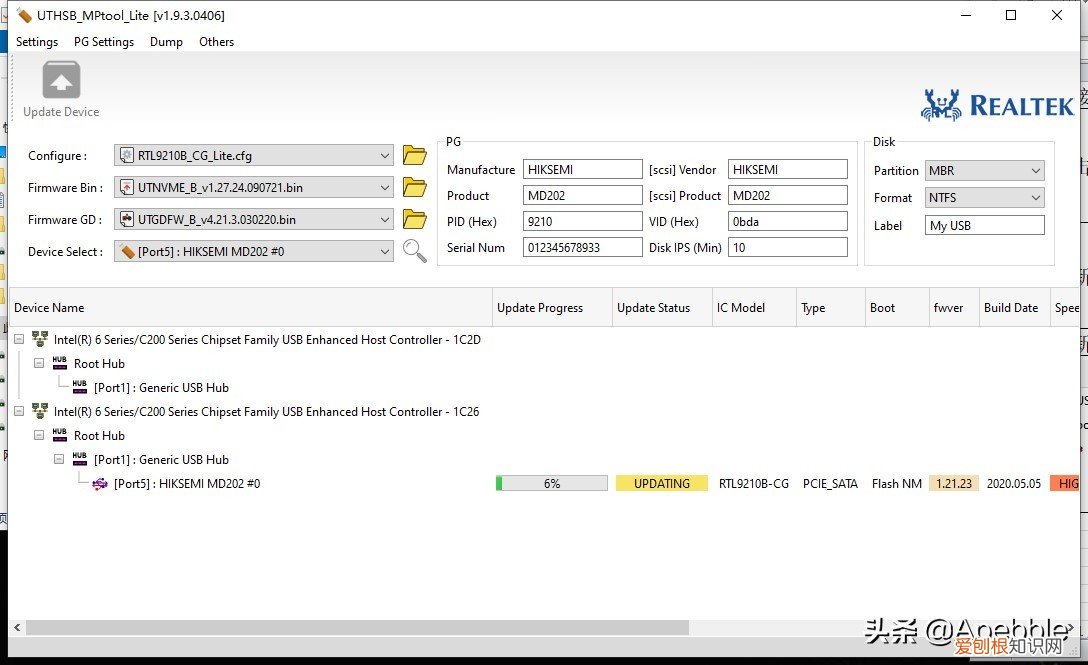Viewport: 1088px width, 665px height.
Task: Click the Update Device icon
Action: (61, 82)
